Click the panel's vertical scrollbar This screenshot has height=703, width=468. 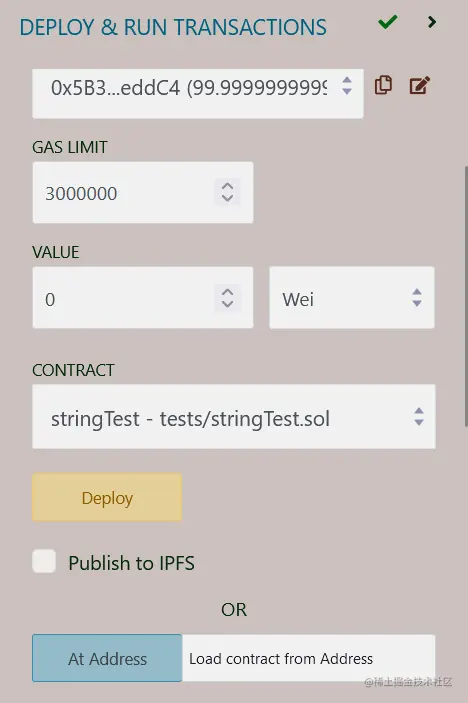click(x=466, y=296)
